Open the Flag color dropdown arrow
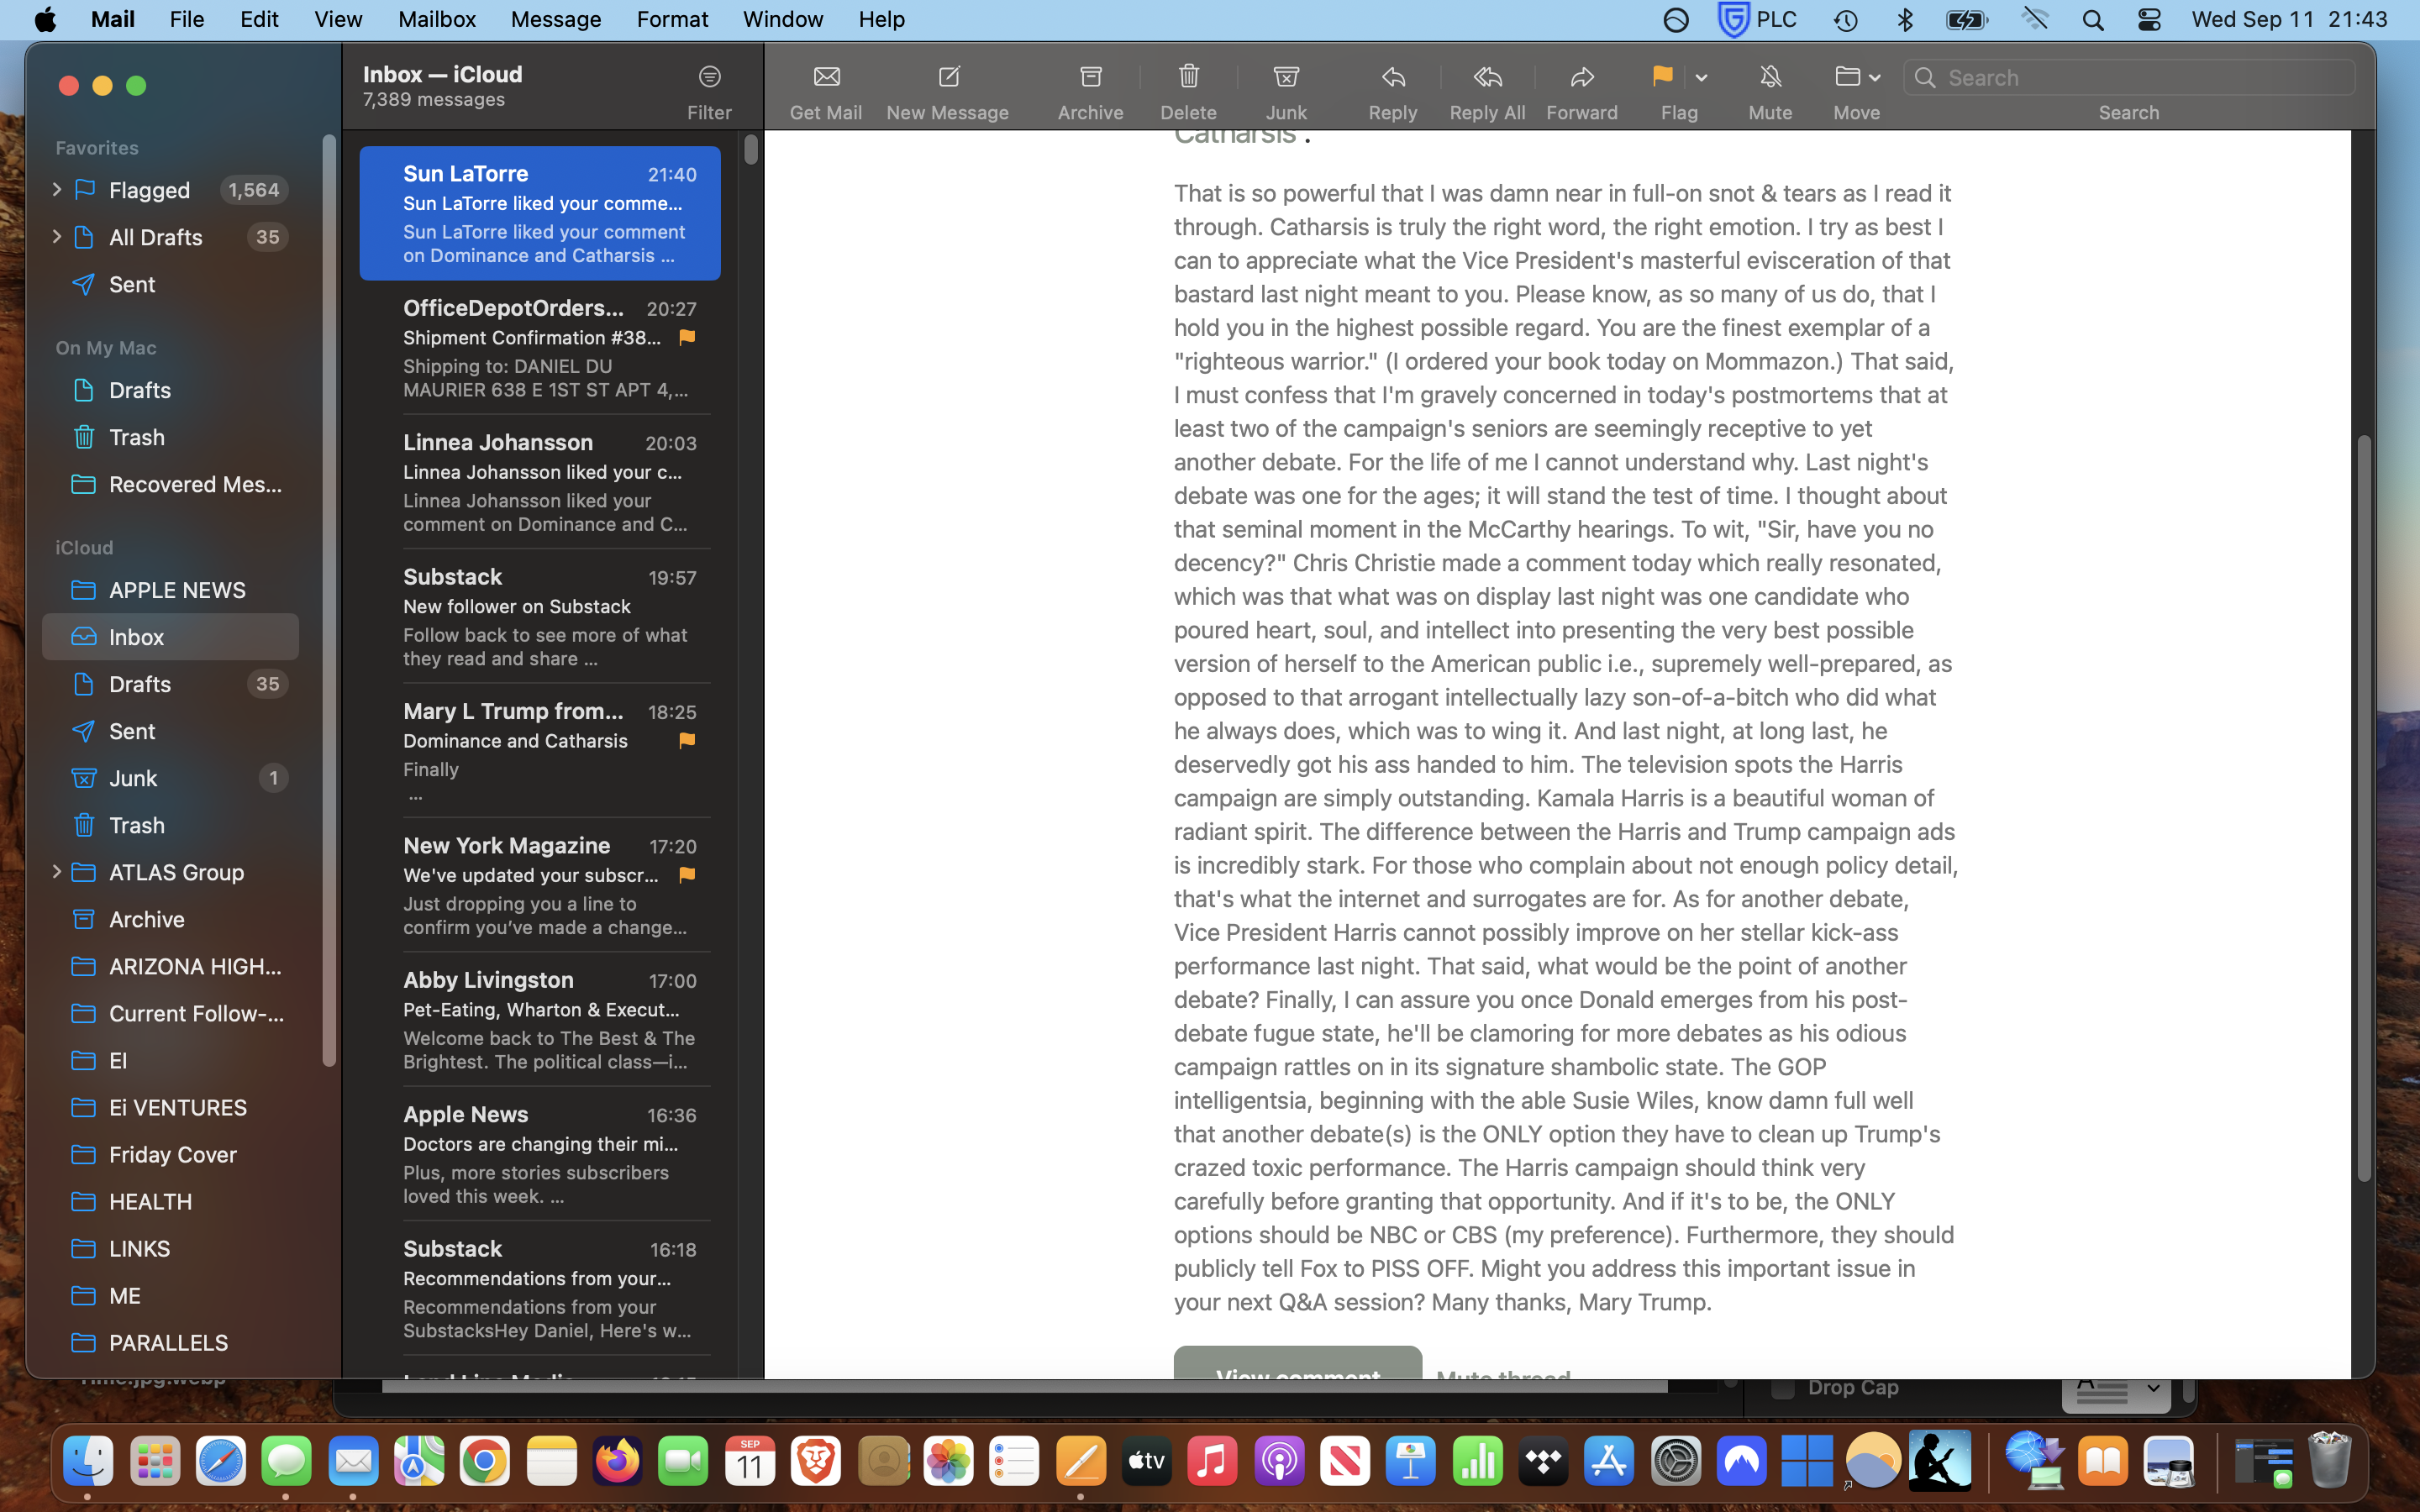This screenshot has width=2420, height=1512. click(1701, 78)
